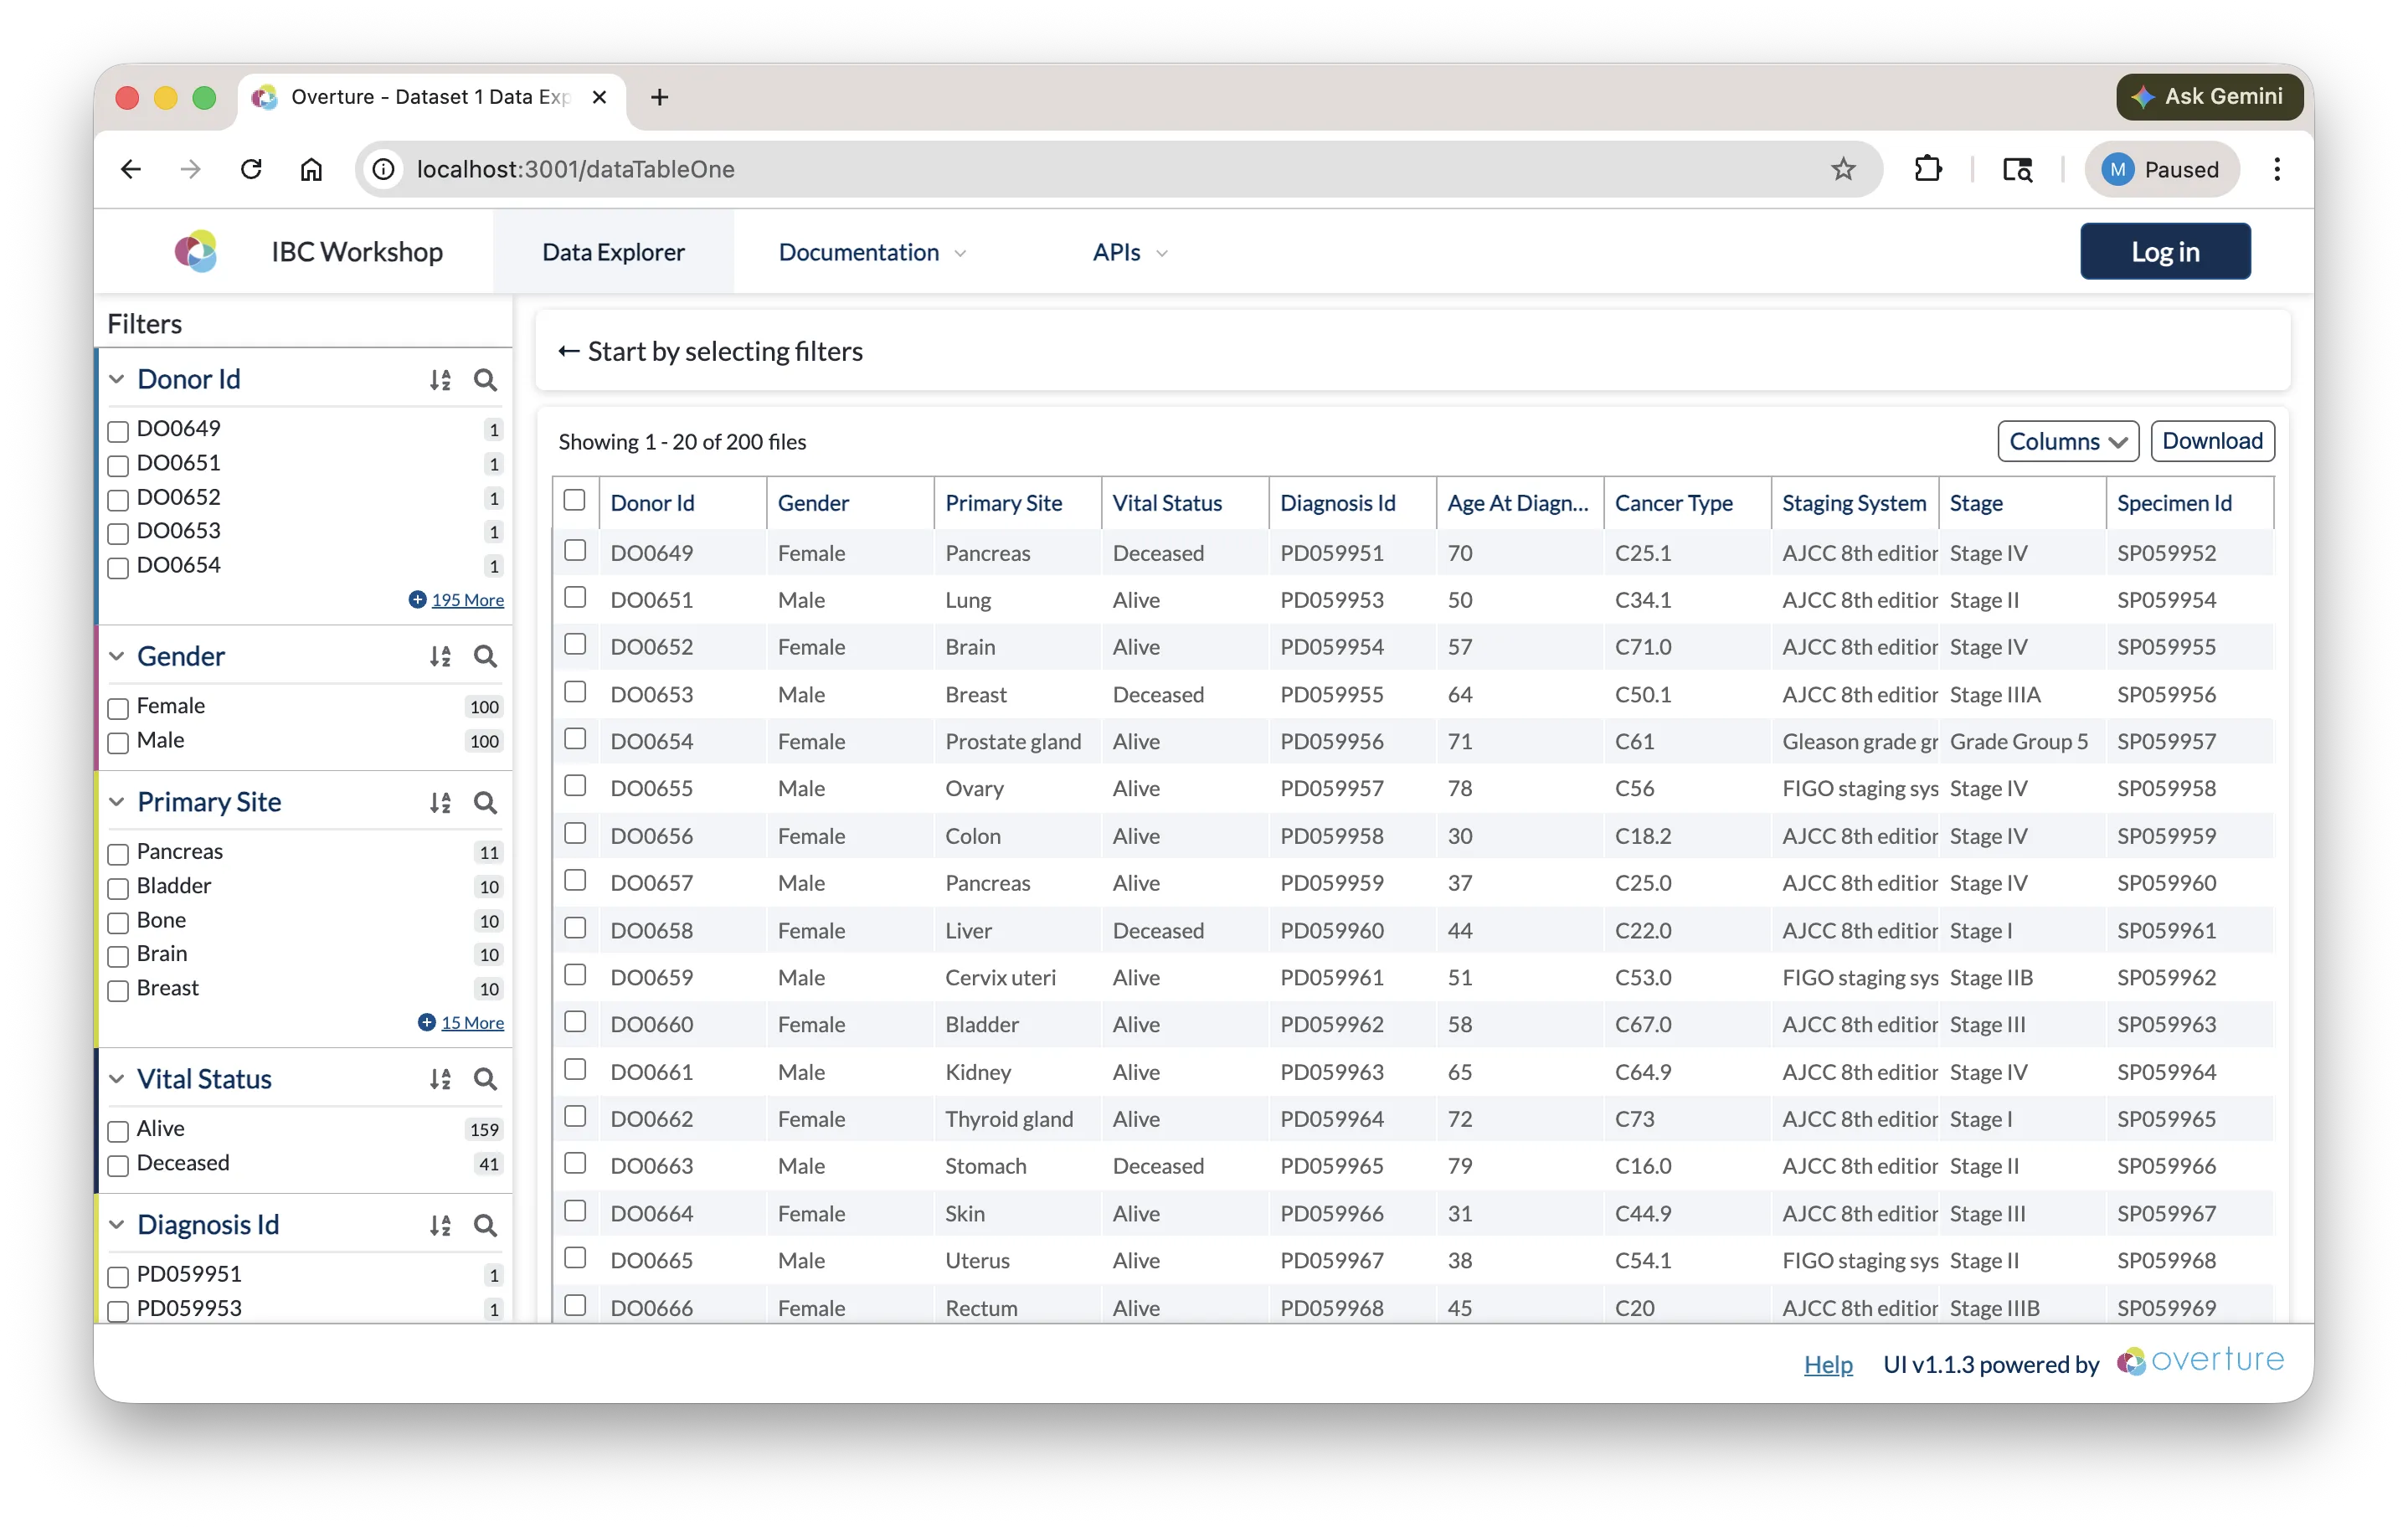Switch to the Data Explorer tab
Viewport: 2408px width, 1527px height.
point(613,253)
